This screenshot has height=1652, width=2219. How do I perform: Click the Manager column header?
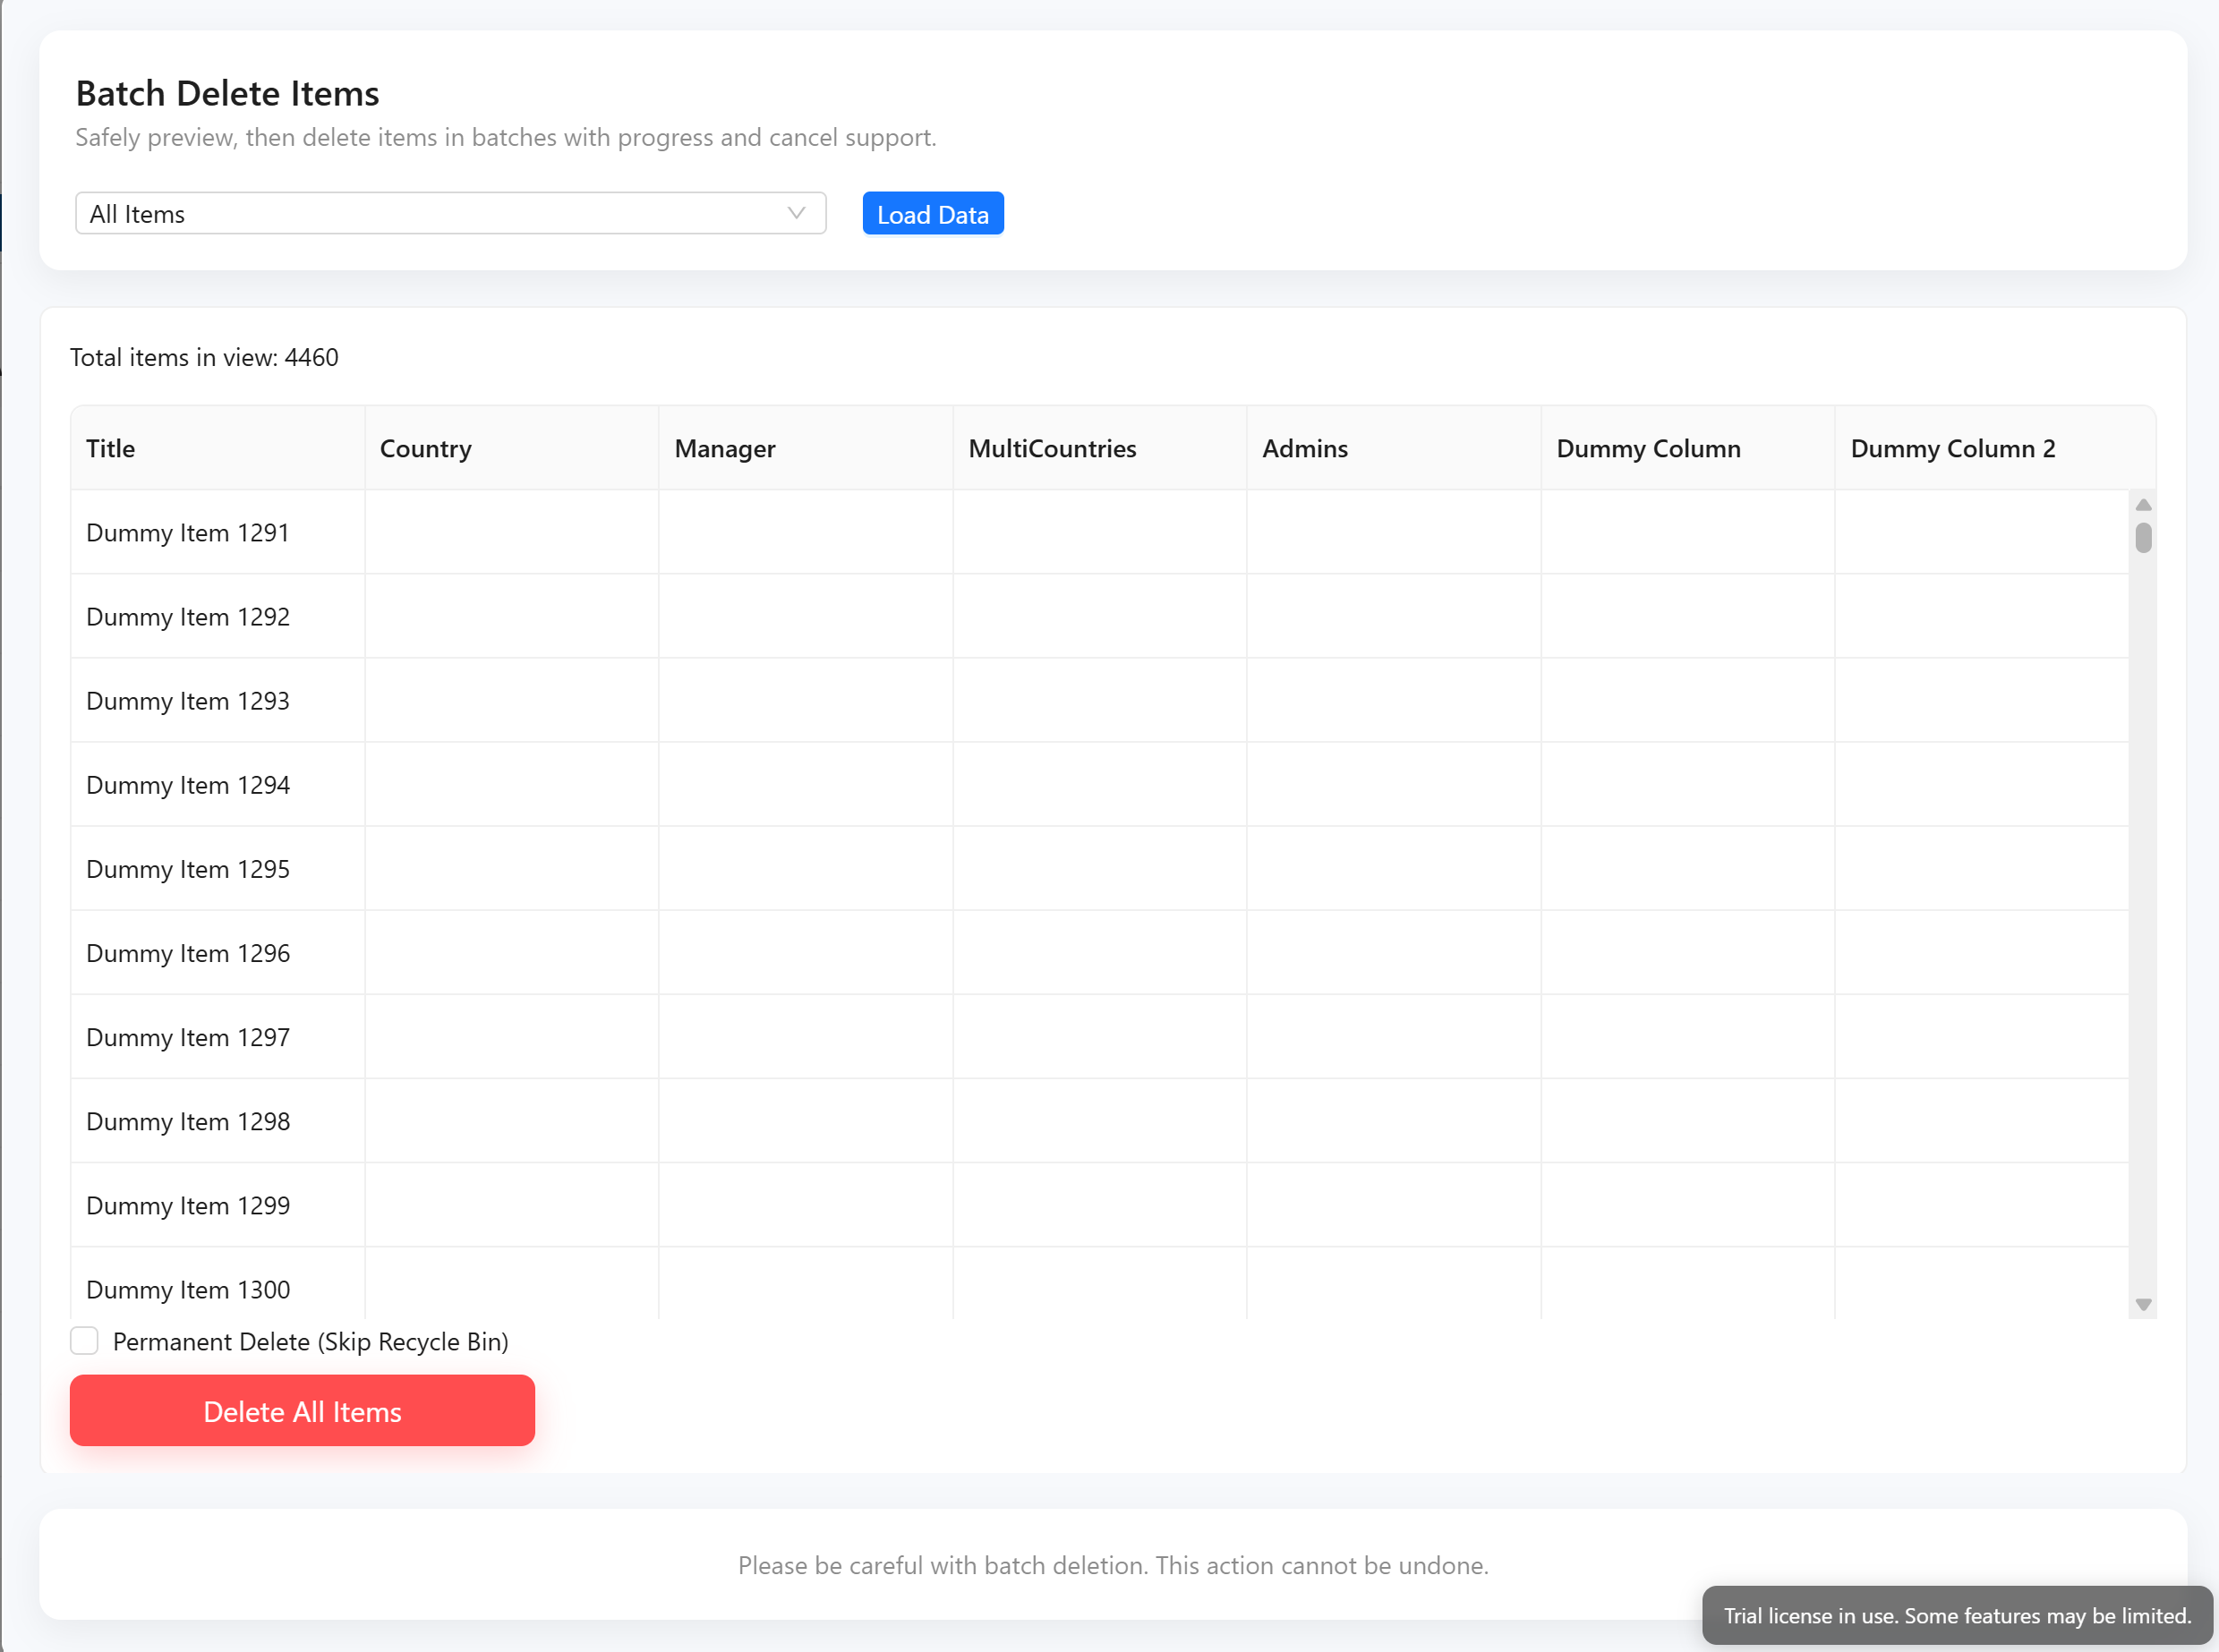(x=724, y=448)
